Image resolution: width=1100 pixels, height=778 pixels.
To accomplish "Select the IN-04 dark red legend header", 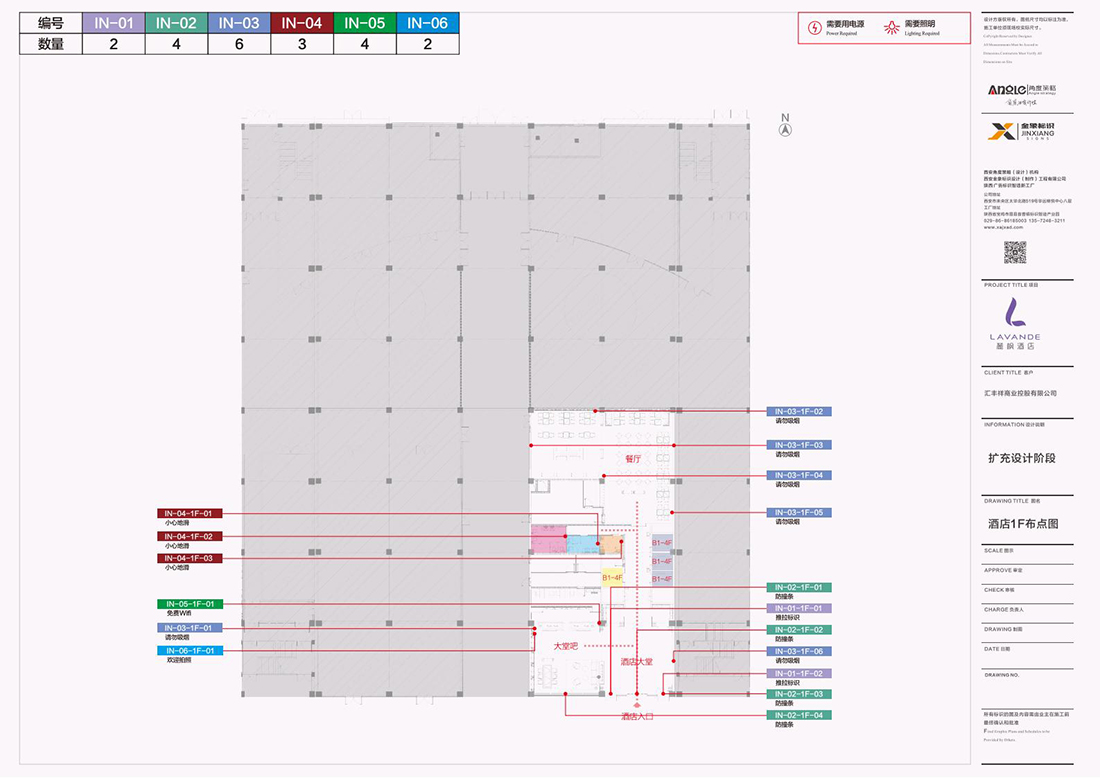I will [302, 23].
